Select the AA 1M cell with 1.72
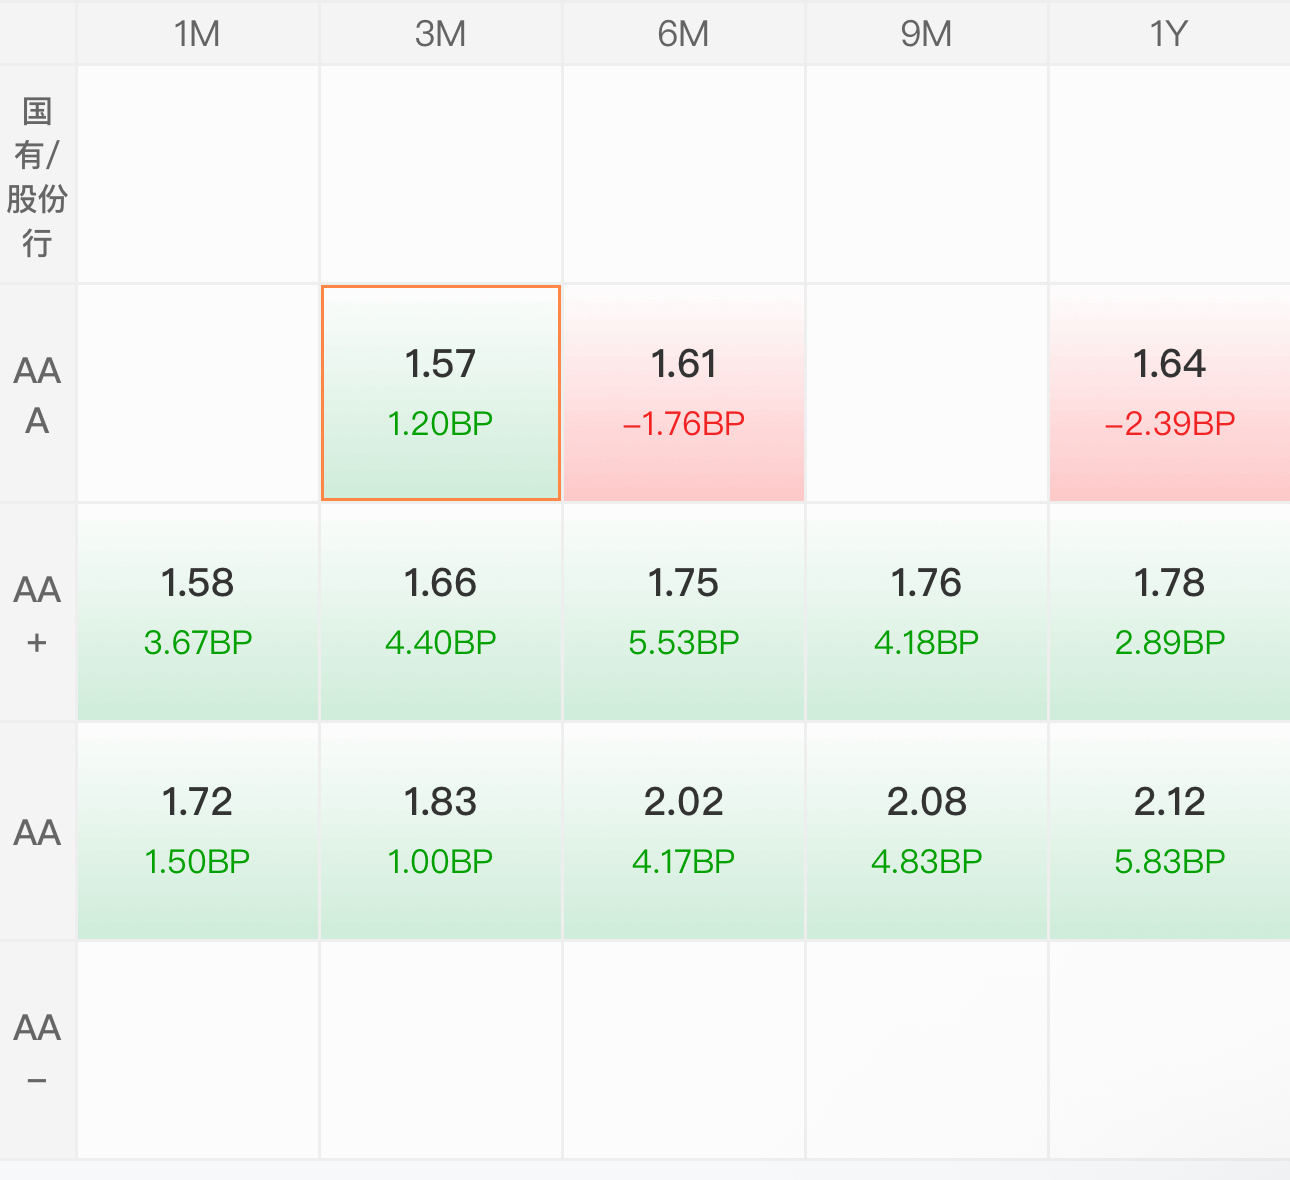 pyautogui.click(x=198, y=831)
